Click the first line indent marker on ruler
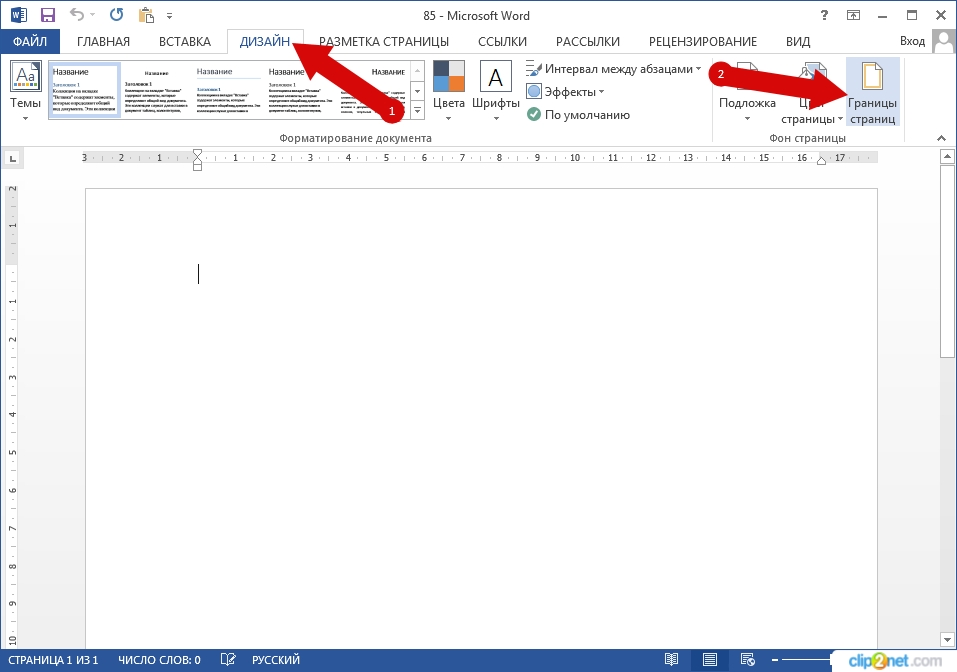The width and height of the screenshot is (957, 672). click(x=197, y=153)
